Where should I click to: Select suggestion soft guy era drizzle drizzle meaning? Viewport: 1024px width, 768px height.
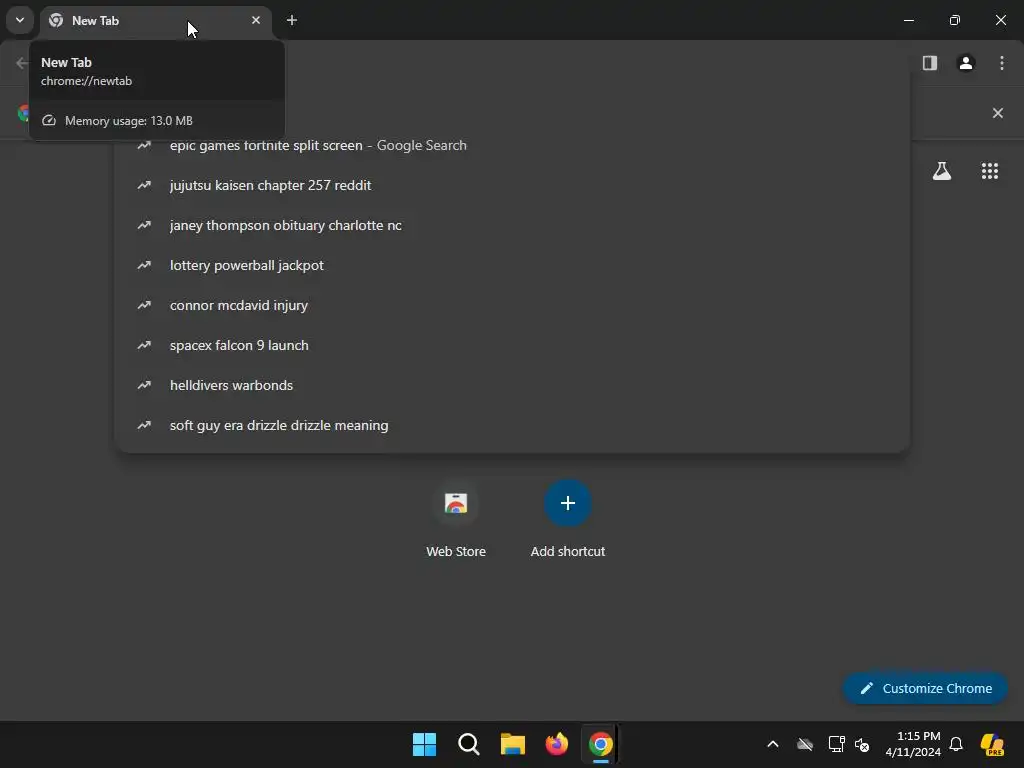(x=512, y=425)
